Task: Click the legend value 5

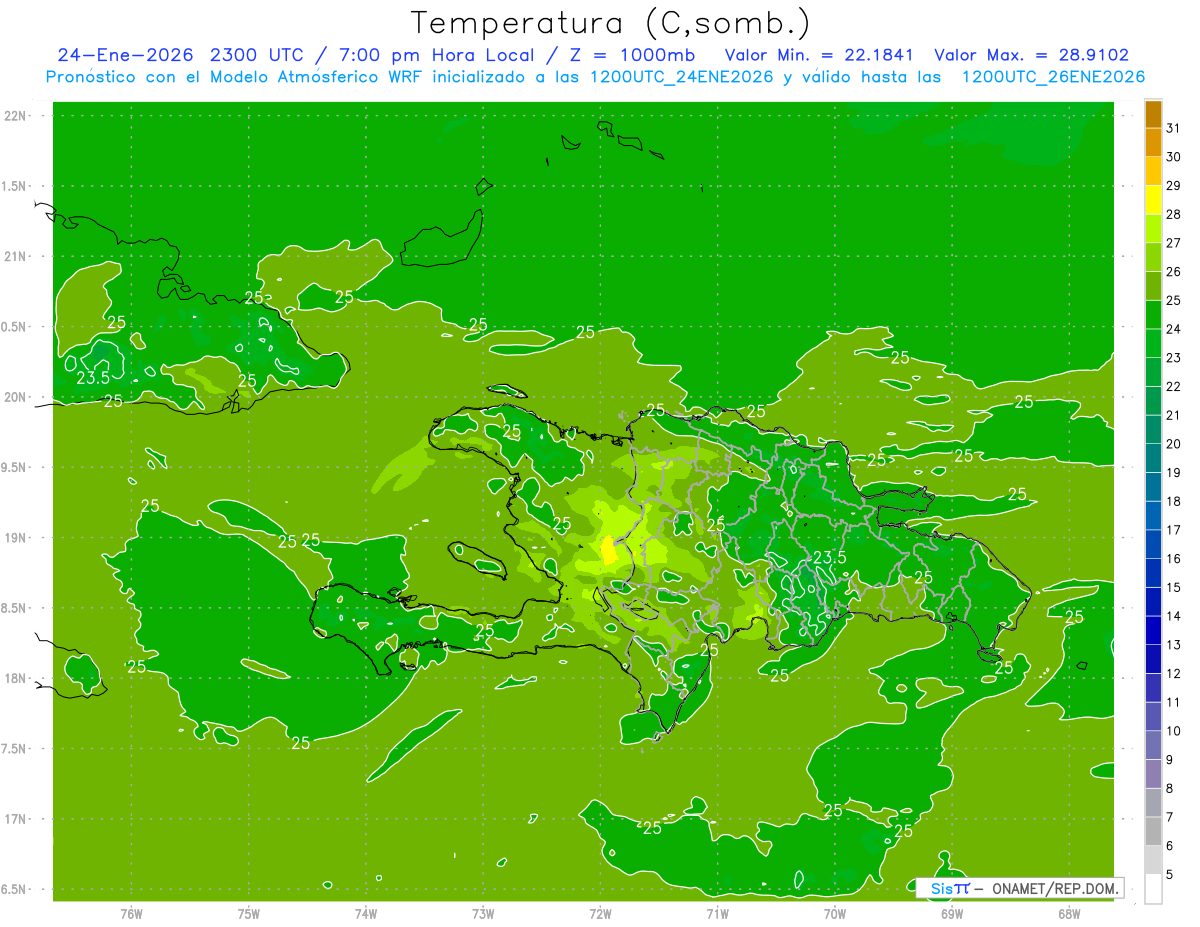Action: (1172, 873)
